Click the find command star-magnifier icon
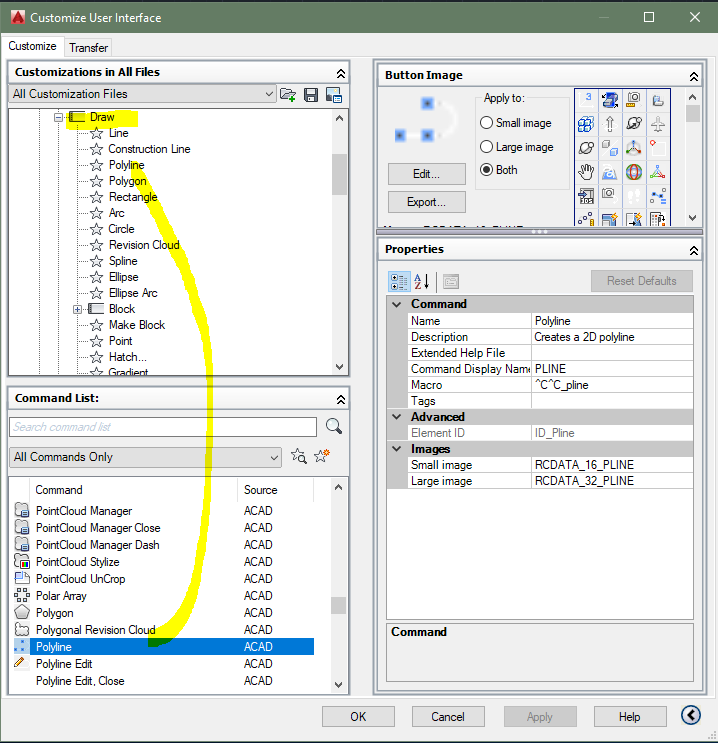Screen dimensions: 718x743 (x=299, y=456)
